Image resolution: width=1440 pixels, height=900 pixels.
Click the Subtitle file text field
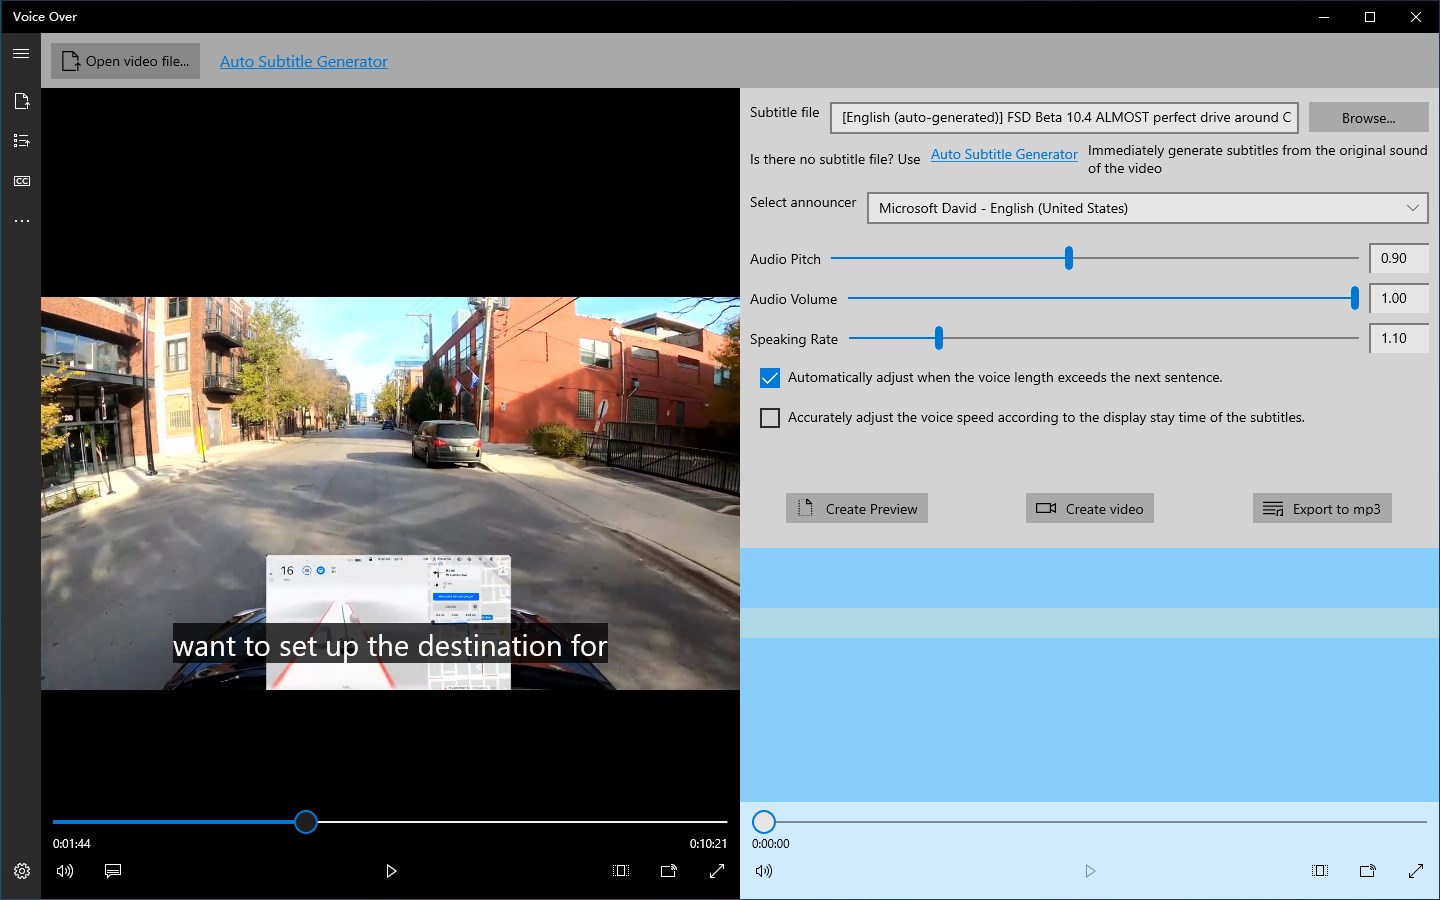coord(1064,118)
